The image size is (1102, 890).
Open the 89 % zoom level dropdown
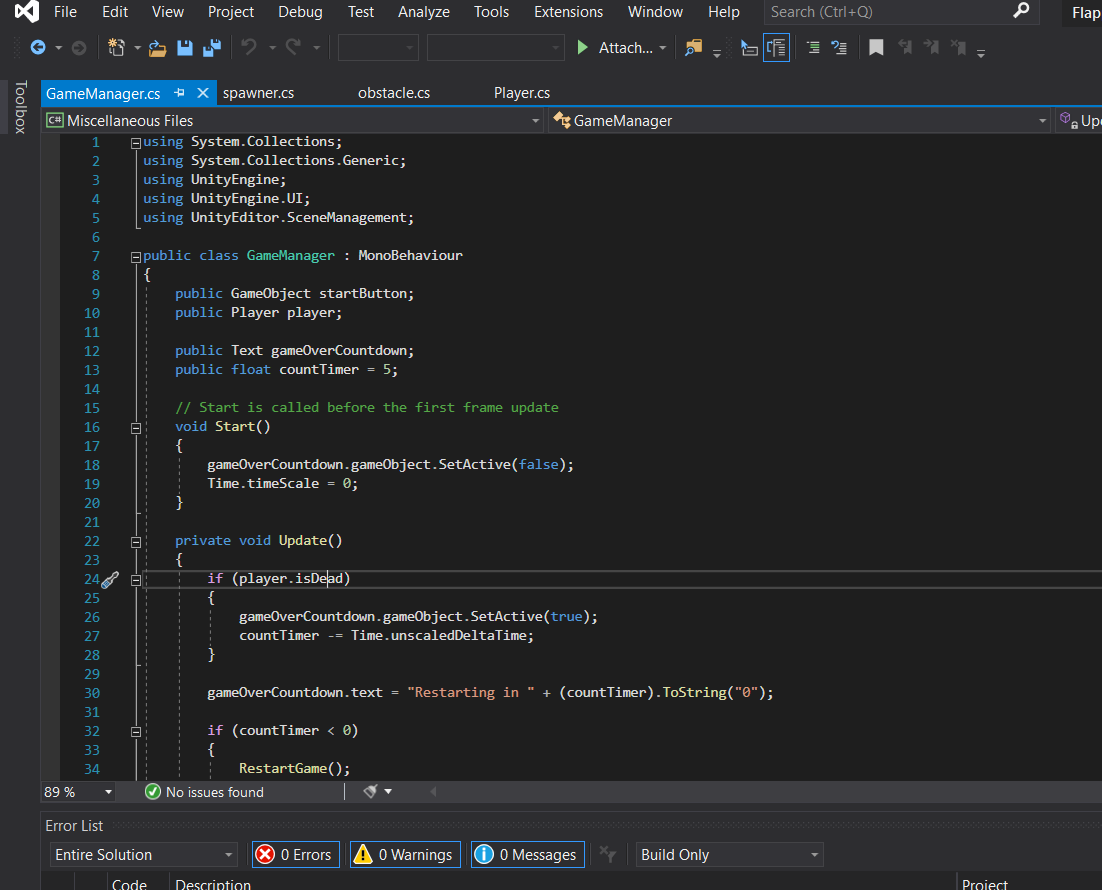(79, 792)
